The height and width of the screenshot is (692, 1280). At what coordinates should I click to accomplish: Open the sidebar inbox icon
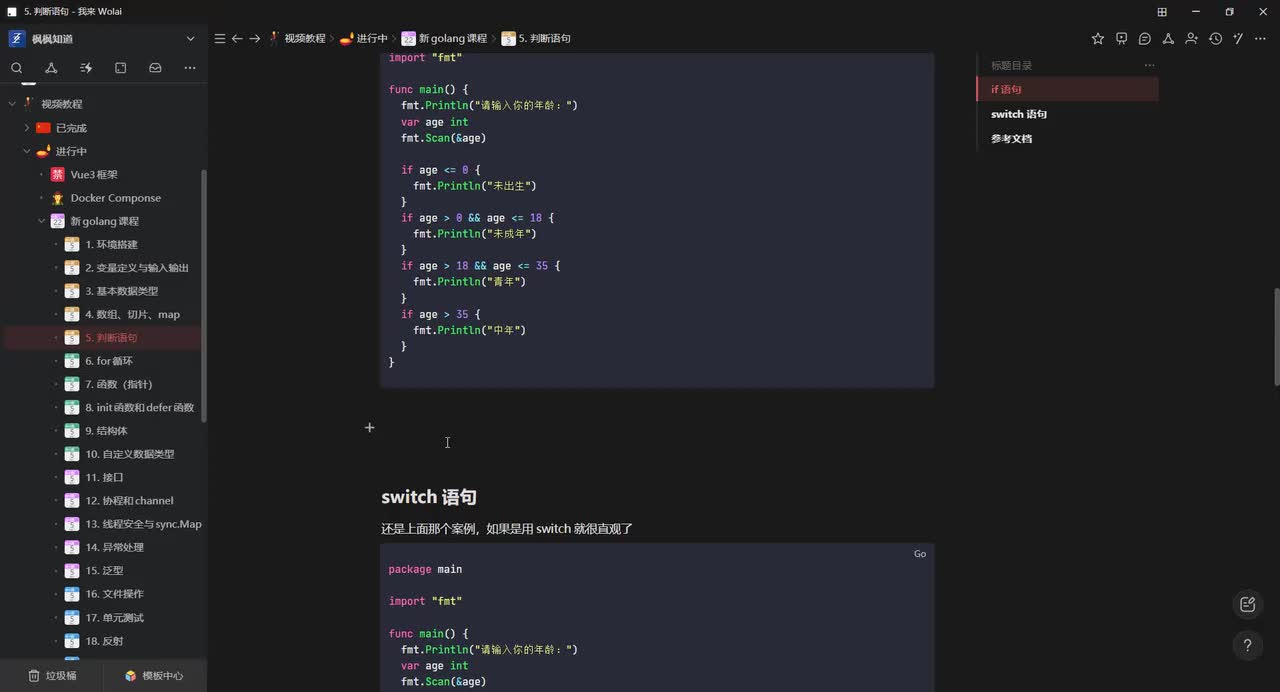coord(155,68)
